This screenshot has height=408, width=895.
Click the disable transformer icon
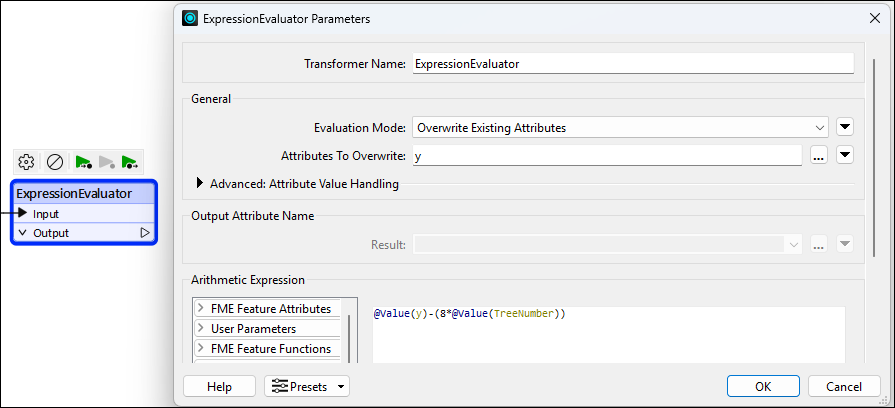pyautogui.click(x=55, y=162)
